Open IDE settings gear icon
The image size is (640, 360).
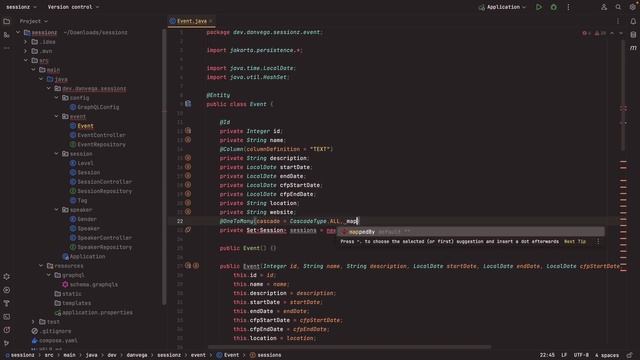point(633,7)
